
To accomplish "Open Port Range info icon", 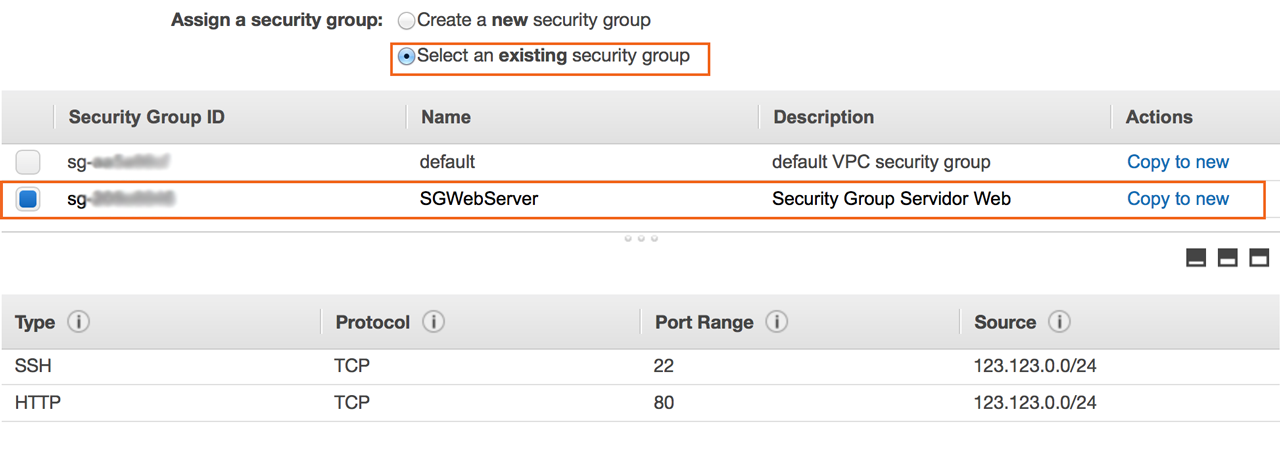I will tap(776, 323).
